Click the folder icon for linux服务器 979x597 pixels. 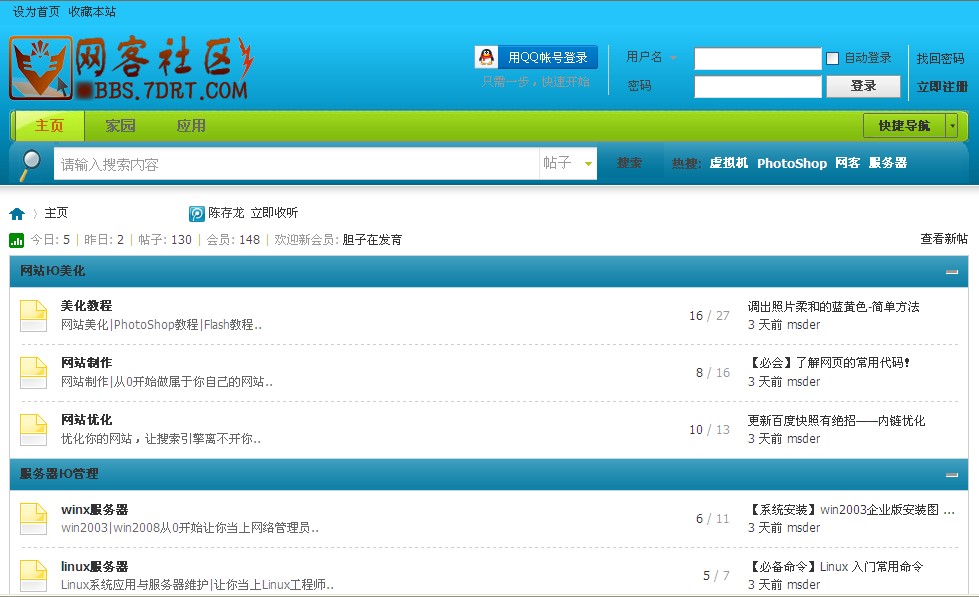[x=33, y=575]
